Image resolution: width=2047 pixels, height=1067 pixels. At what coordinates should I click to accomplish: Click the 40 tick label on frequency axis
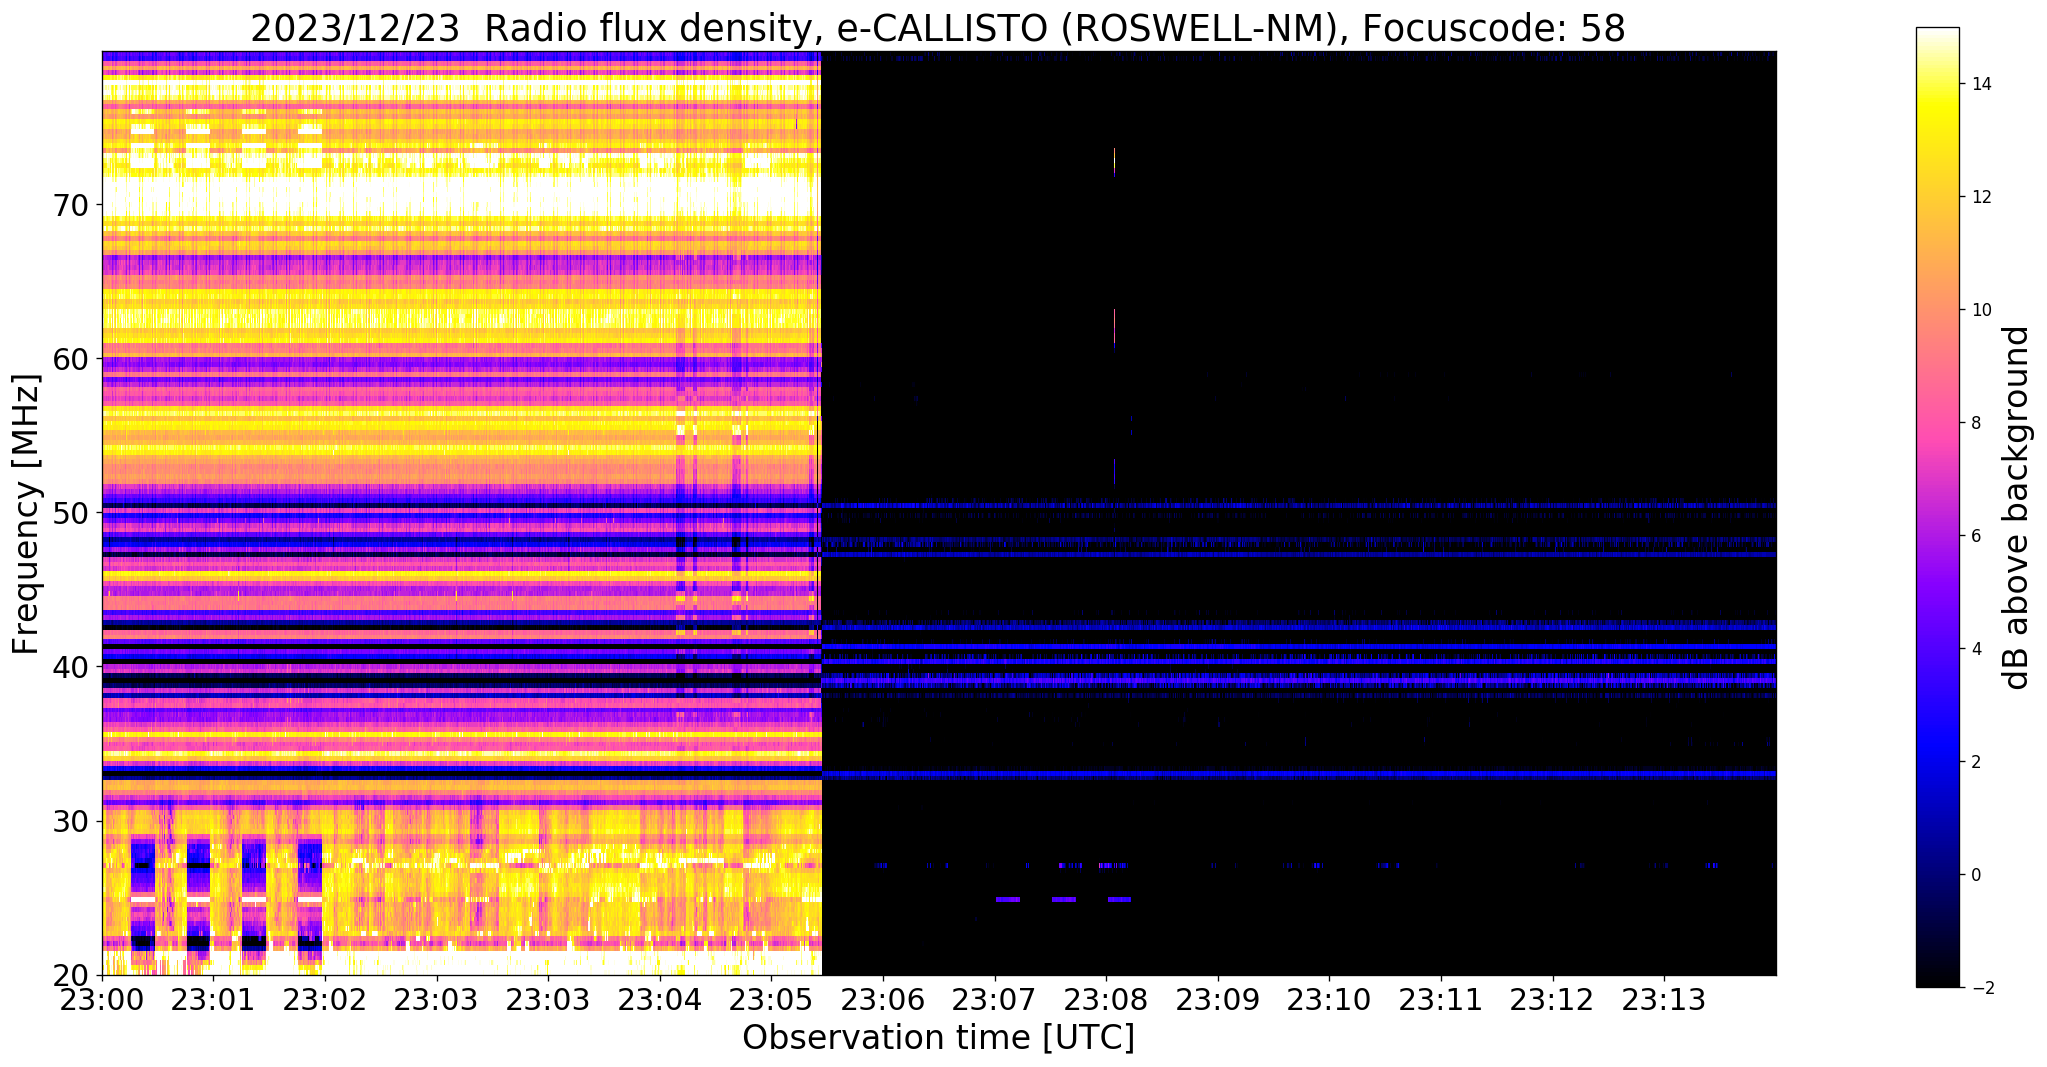point(71,667)
